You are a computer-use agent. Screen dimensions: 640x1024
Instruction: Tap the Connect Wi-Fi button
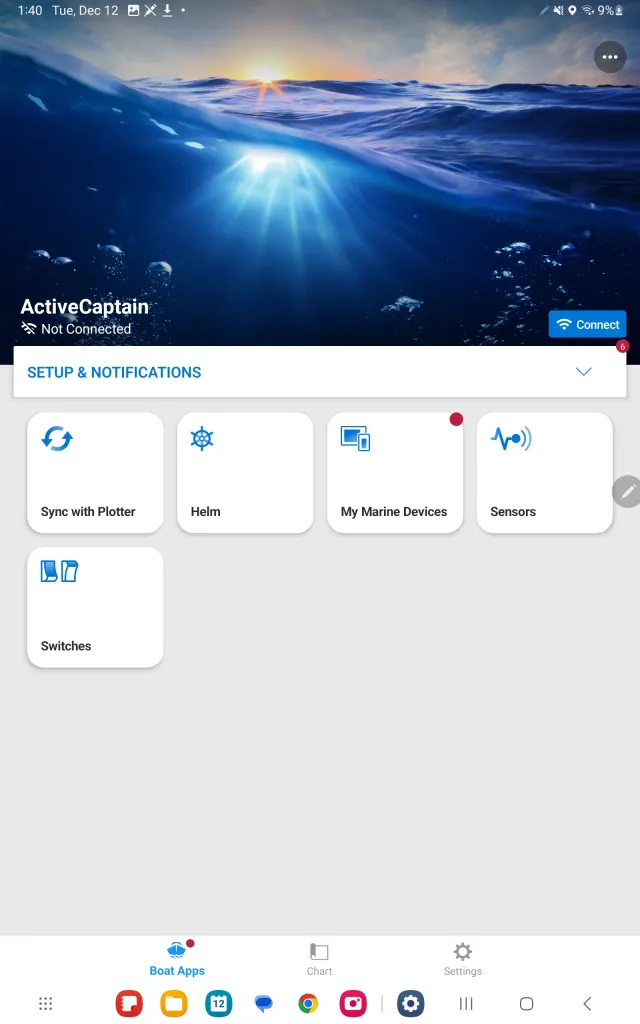click(x=587, y=325)
